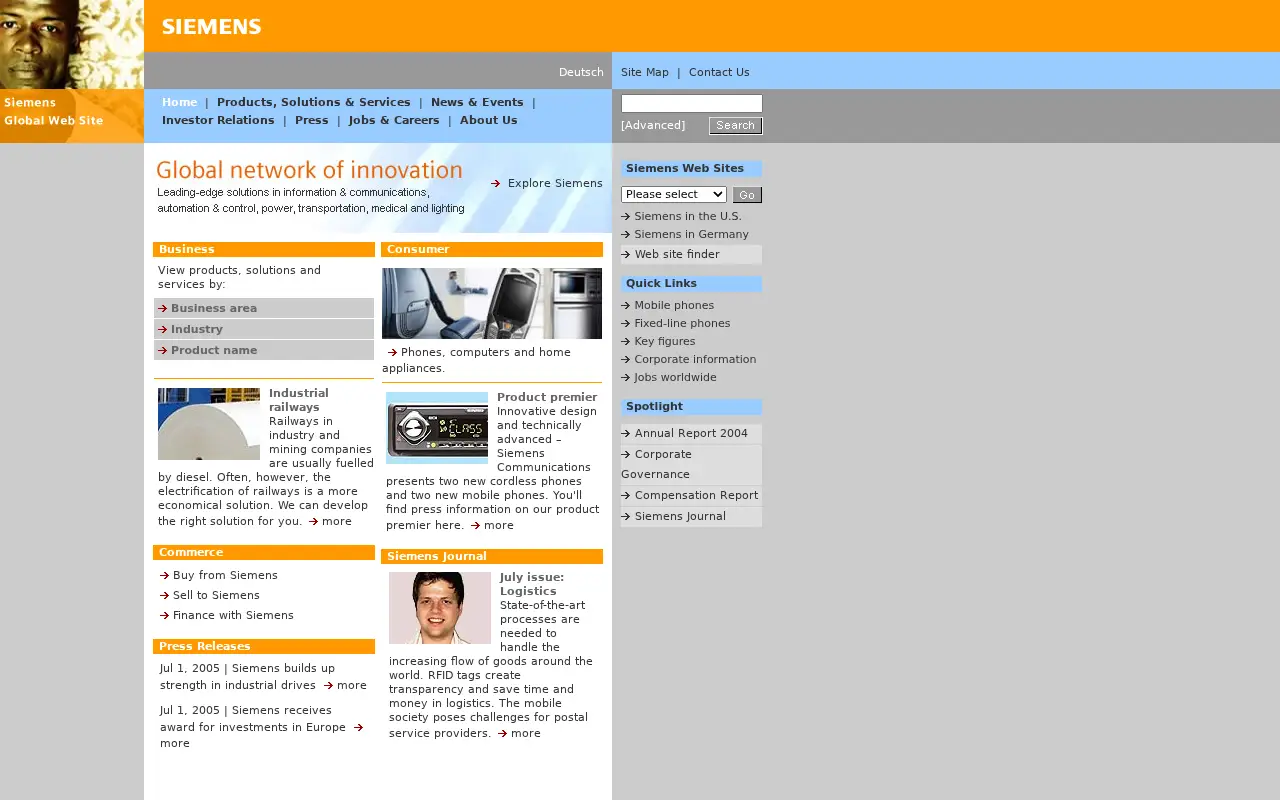The image size is (1280, 800).
Task: Switch language to Deutsch
Action: 581,72
